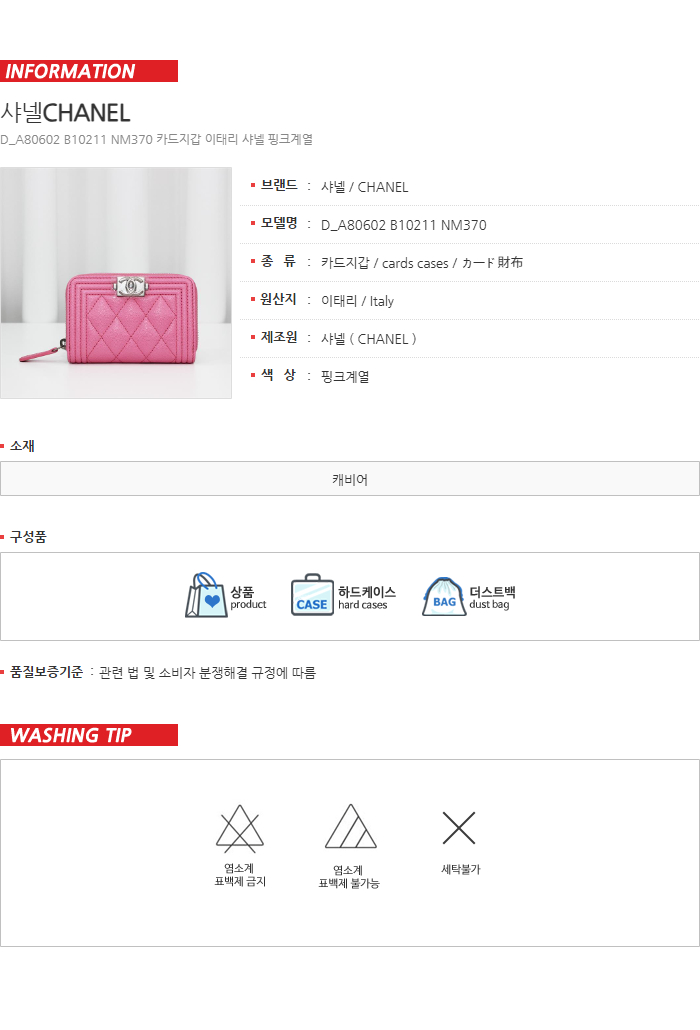This screenshot has width=700, height=1030.
Task: Click the crossed-out triangle bleach prohibited icon
Action: pyautogui.click(x=240, y=828)
